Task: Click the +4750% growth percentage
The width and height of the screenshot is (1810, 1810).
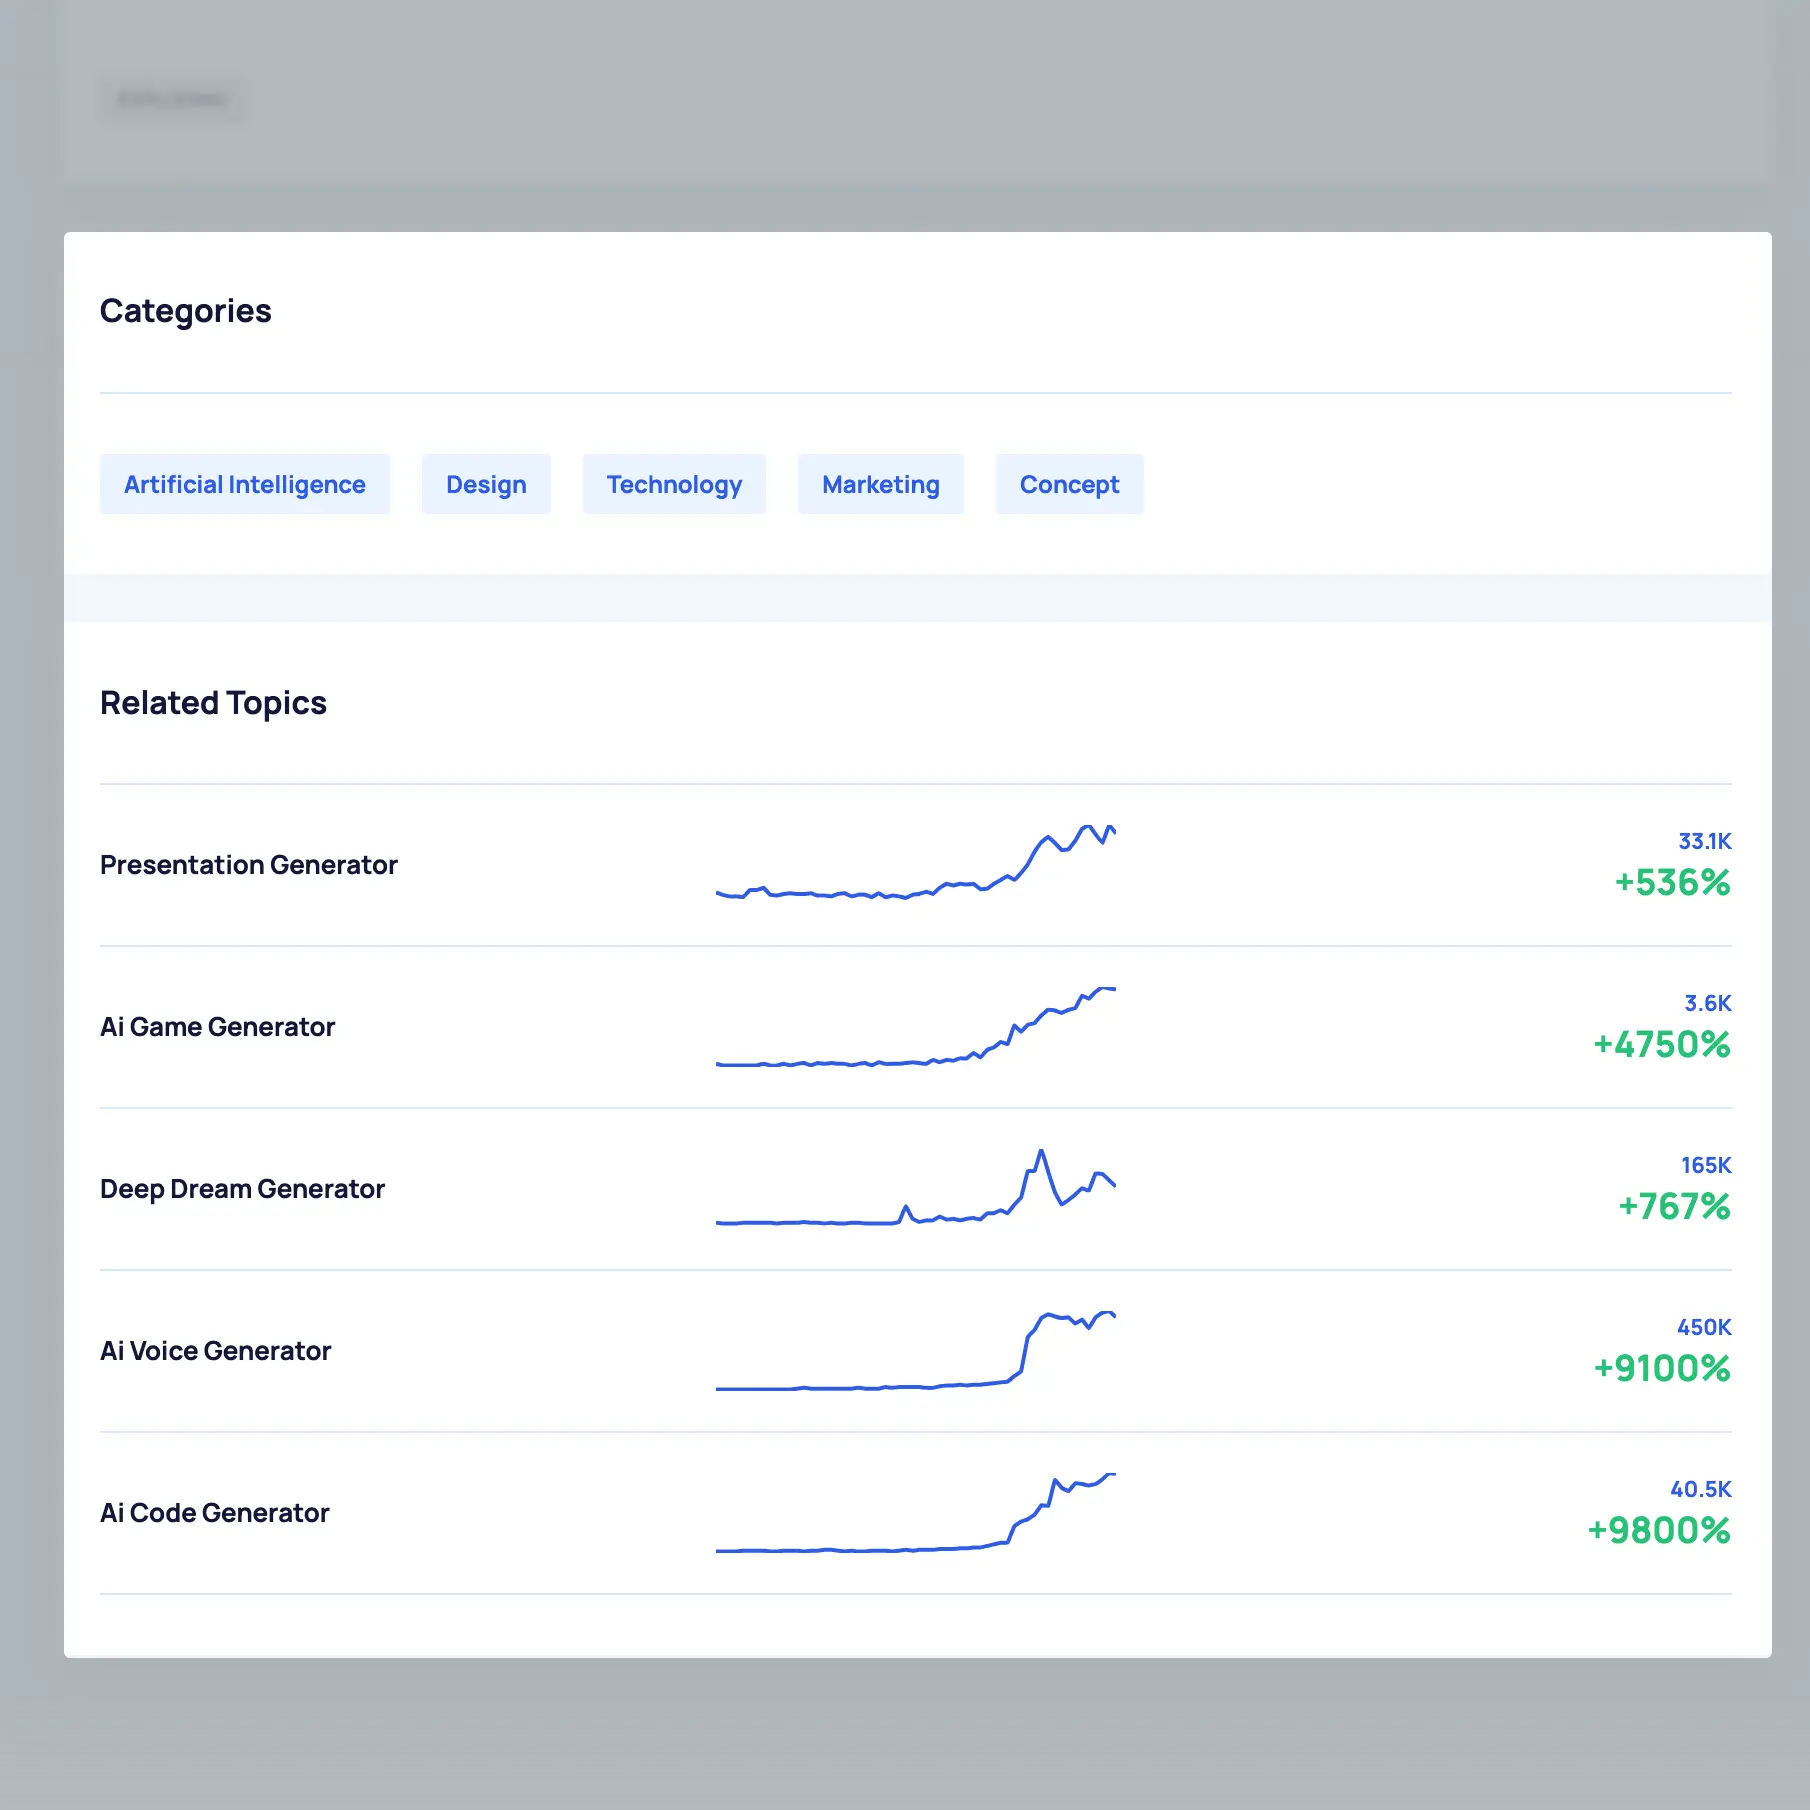Action: coord(1661,1045)
